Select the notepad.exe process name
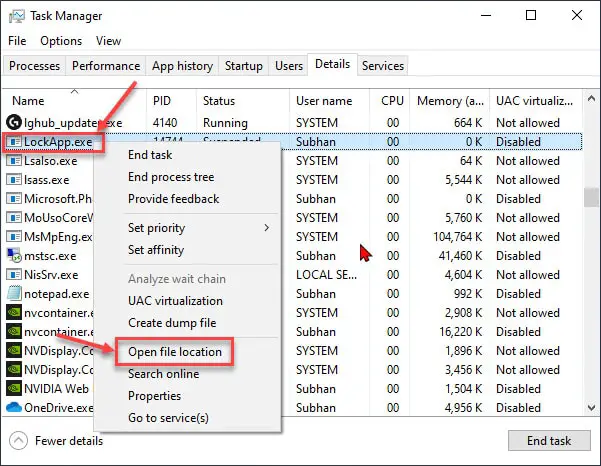601x466 pixels. [57, 294]
